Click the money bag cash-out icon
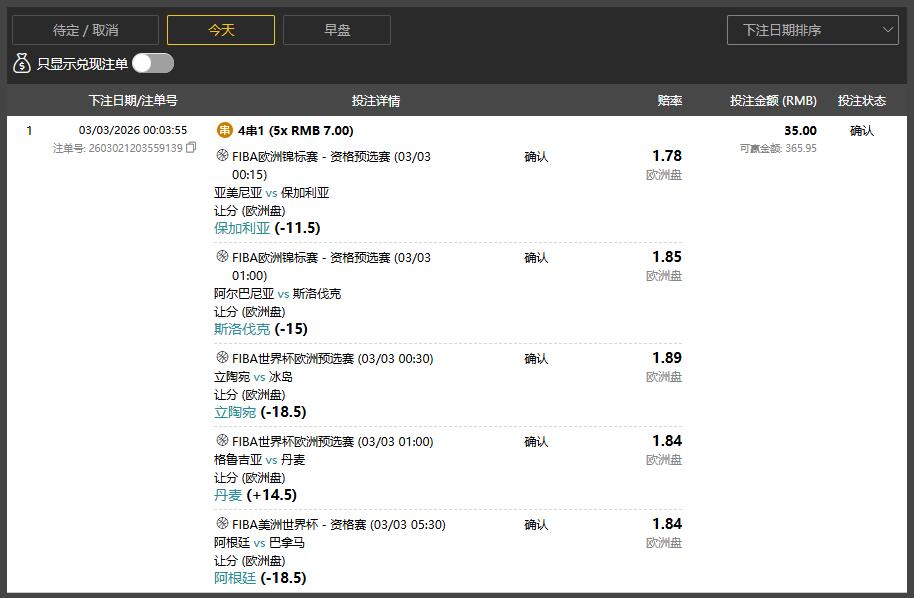Screen dimensions: 914x598 point(22,64)
